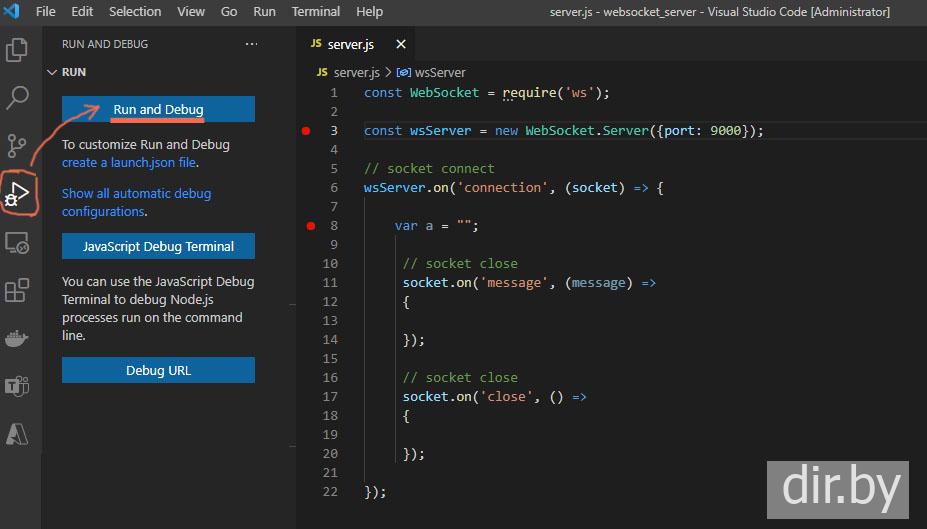Open the Docker view icon
Screen dimensions: 927x529
click(17, 339)
